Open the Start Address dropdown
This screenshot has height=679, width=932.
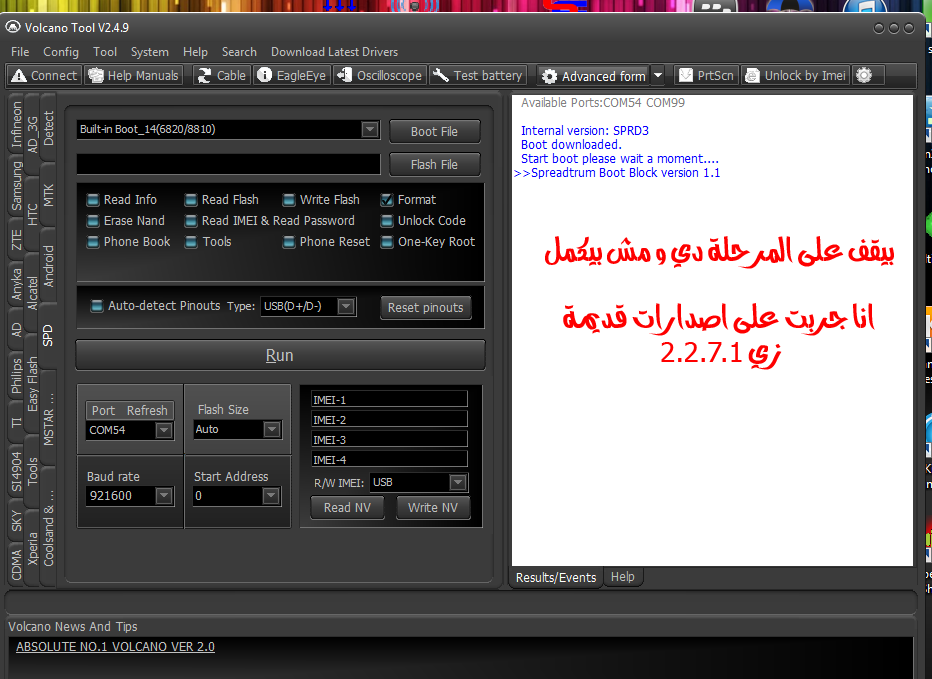(x=271, y=496)
